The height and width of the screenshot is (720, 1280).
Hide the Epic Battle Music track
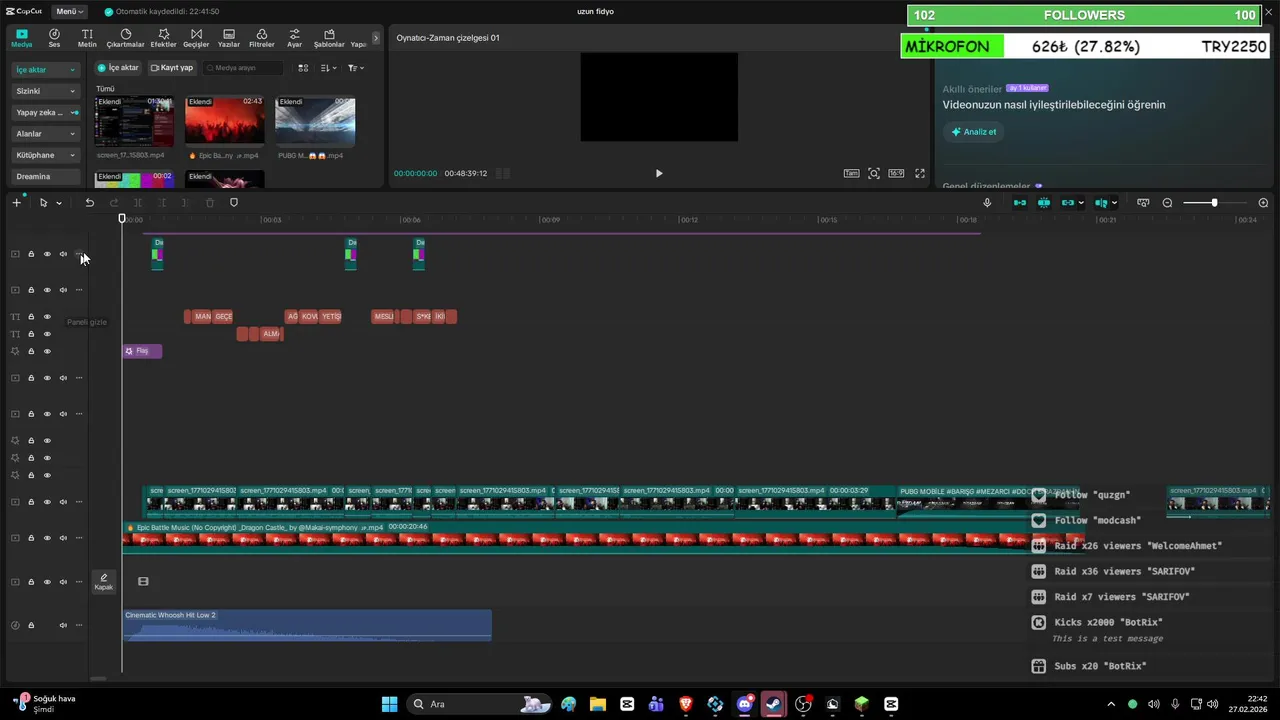tap(47, 538)
